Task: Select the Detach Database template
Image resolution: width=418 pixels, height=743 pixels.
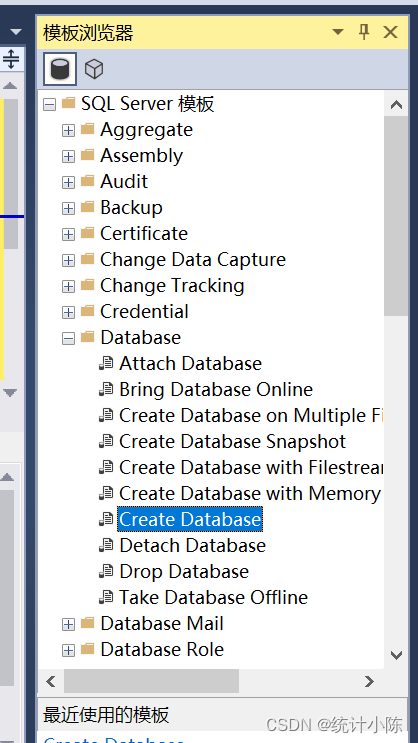Action: 192,545
